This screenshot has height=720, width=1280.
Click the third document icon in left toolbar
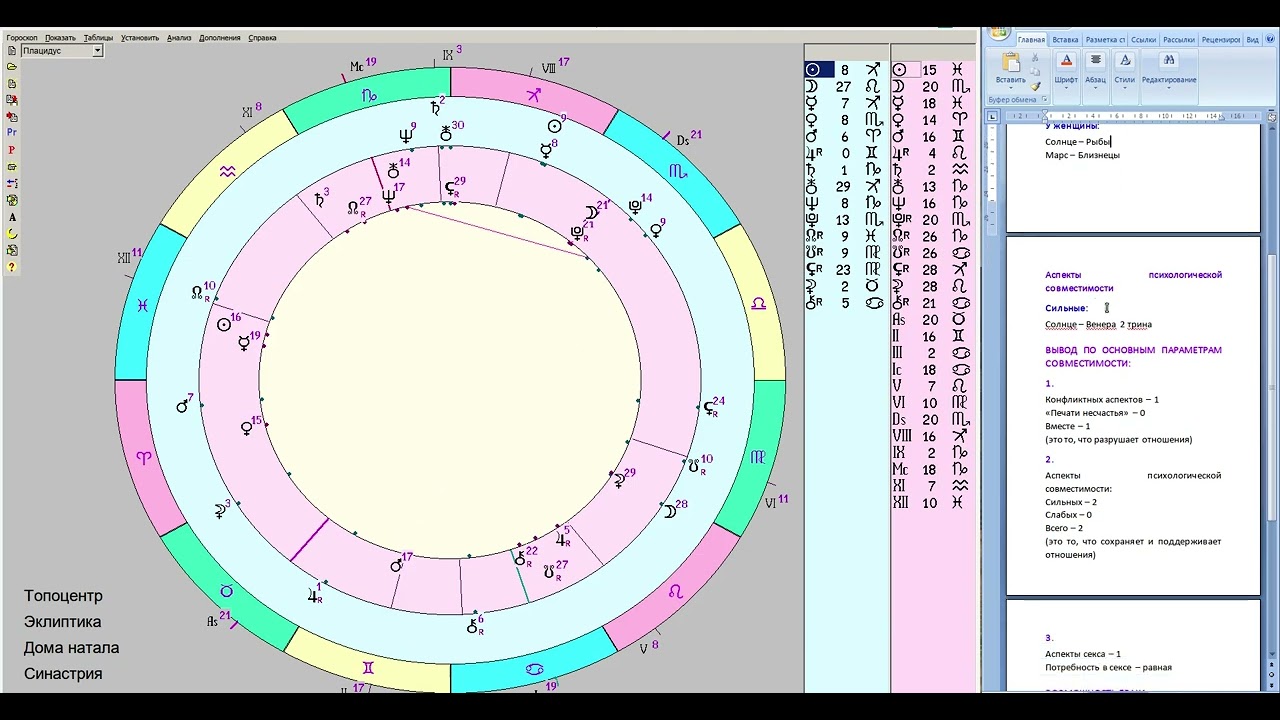click(x=12, y=84)
